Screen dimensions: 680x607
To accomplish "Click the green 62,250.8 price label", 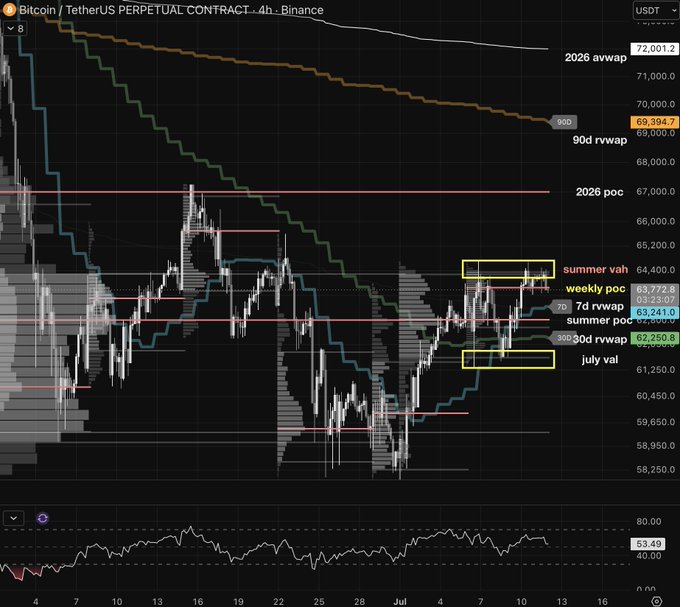I will tap(655, 338).
